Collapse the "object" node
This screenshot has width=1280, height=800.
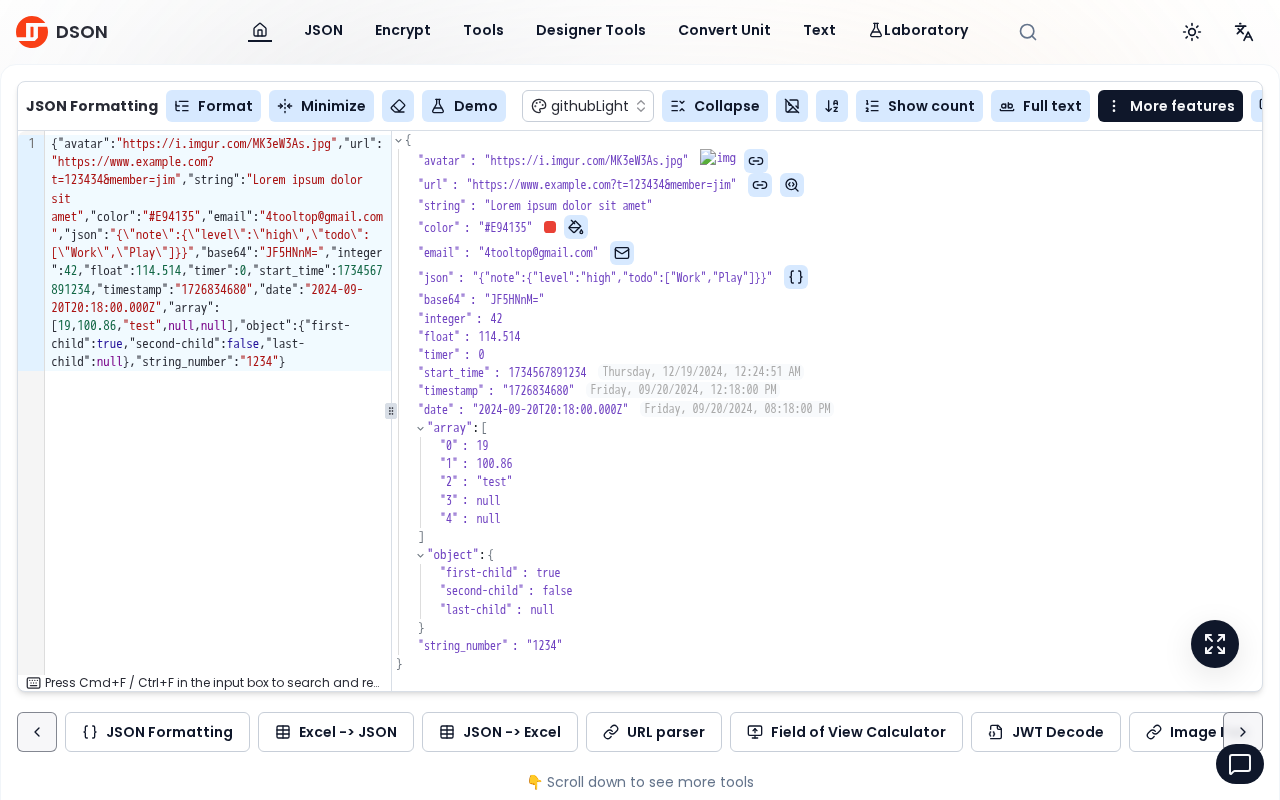pos(421,555)
